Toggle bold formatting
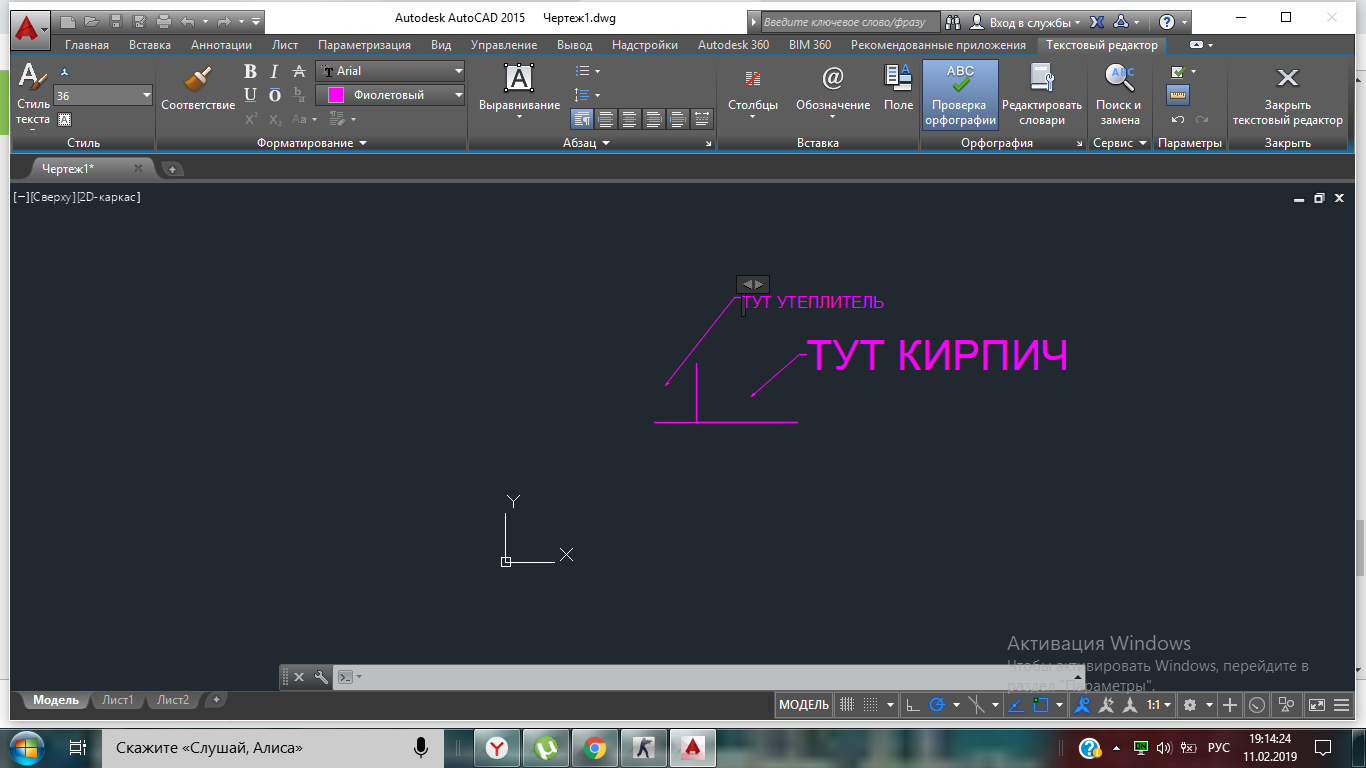 tap(250, 72)
